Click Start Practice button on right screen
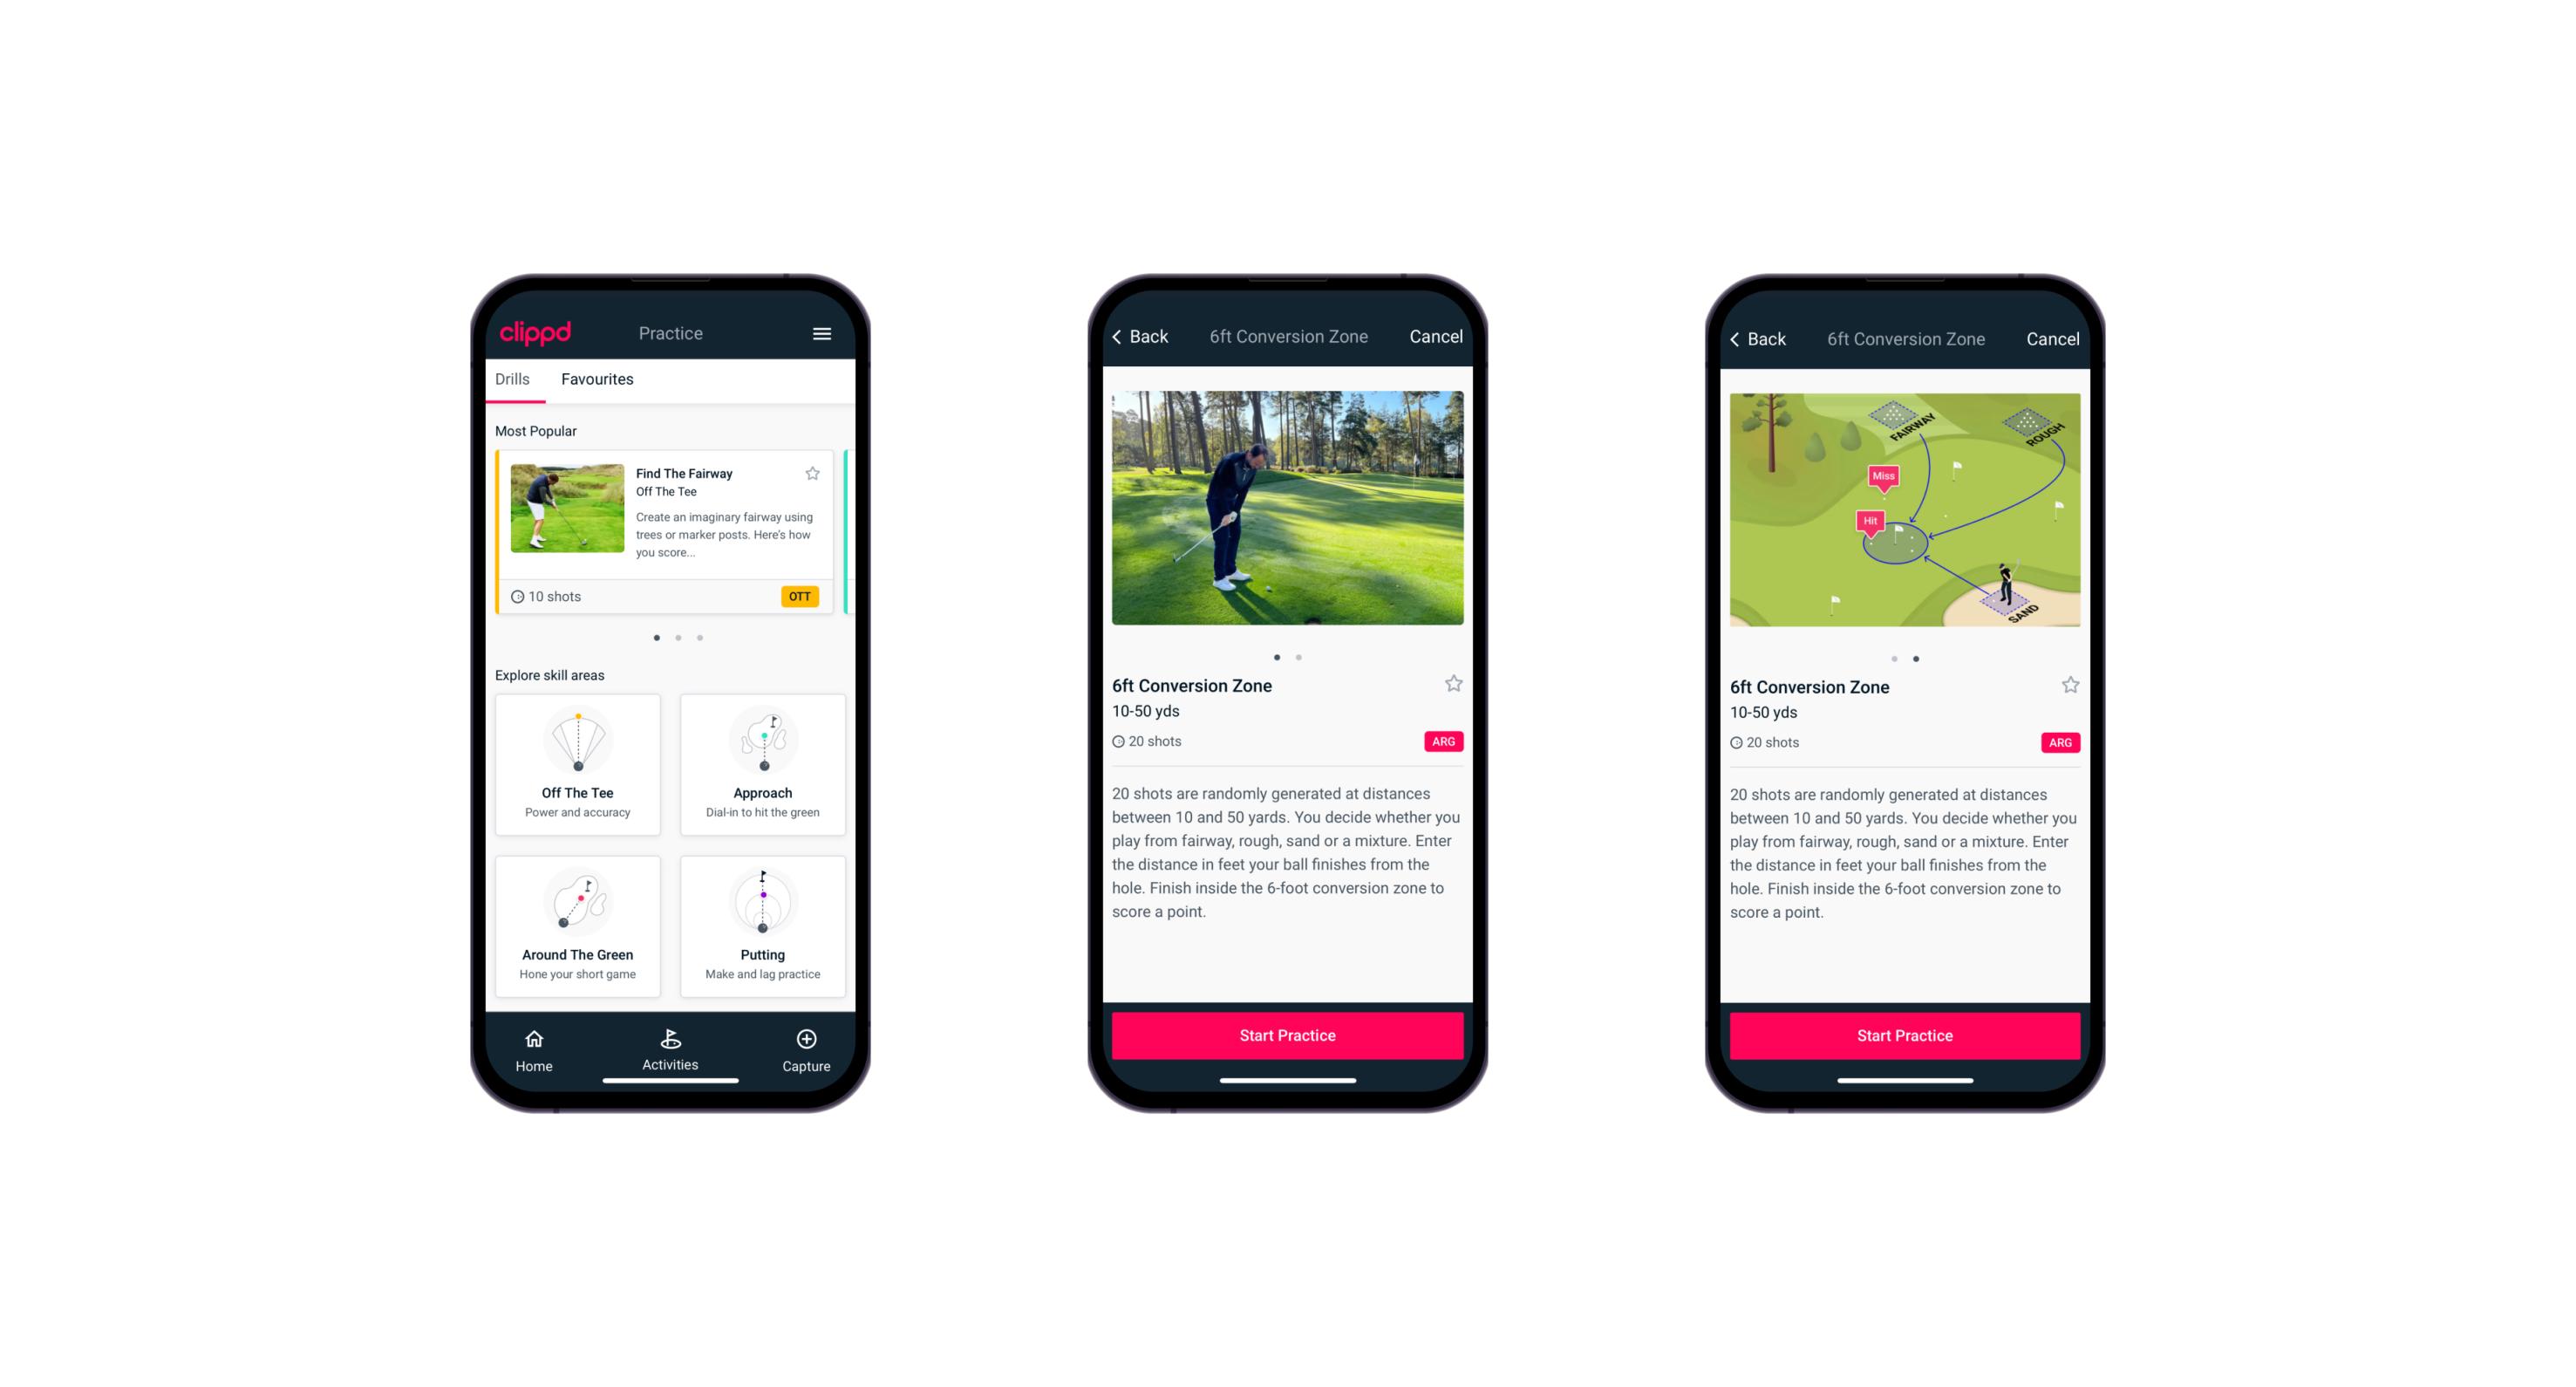The image size is (2576, 1387). pos(1904,1035)
